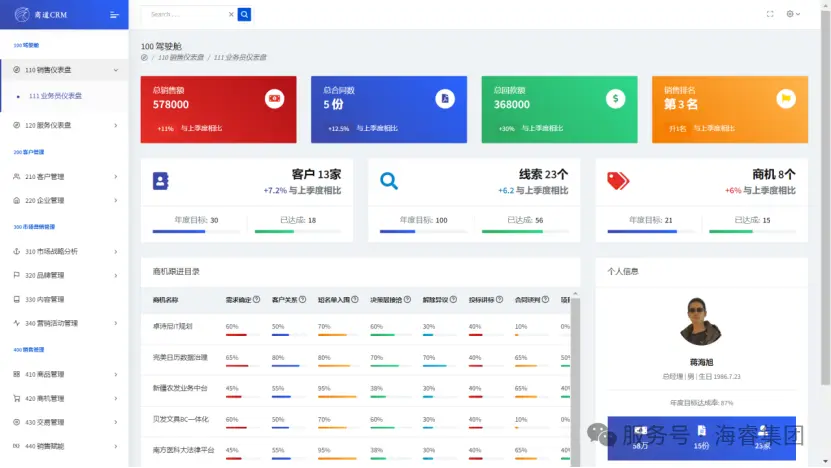Click the flag icon on 销售排名 card
This screenshot has width=831, height=468.
coord(786,98)
